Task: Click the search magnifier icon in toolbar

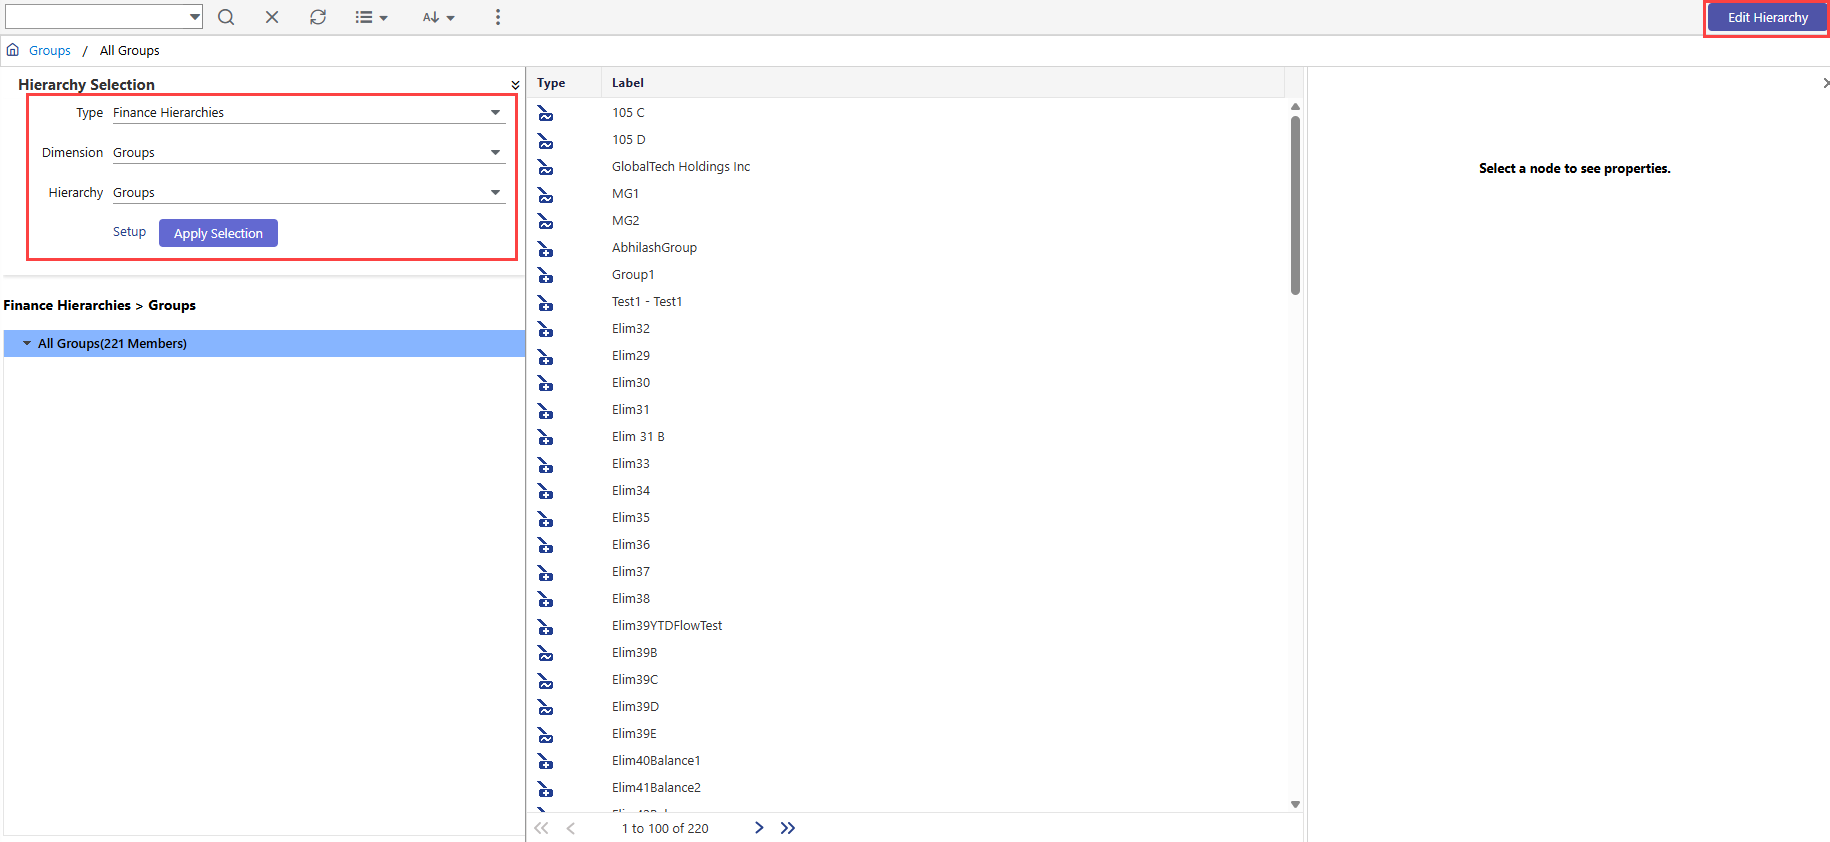Action: 226,17
